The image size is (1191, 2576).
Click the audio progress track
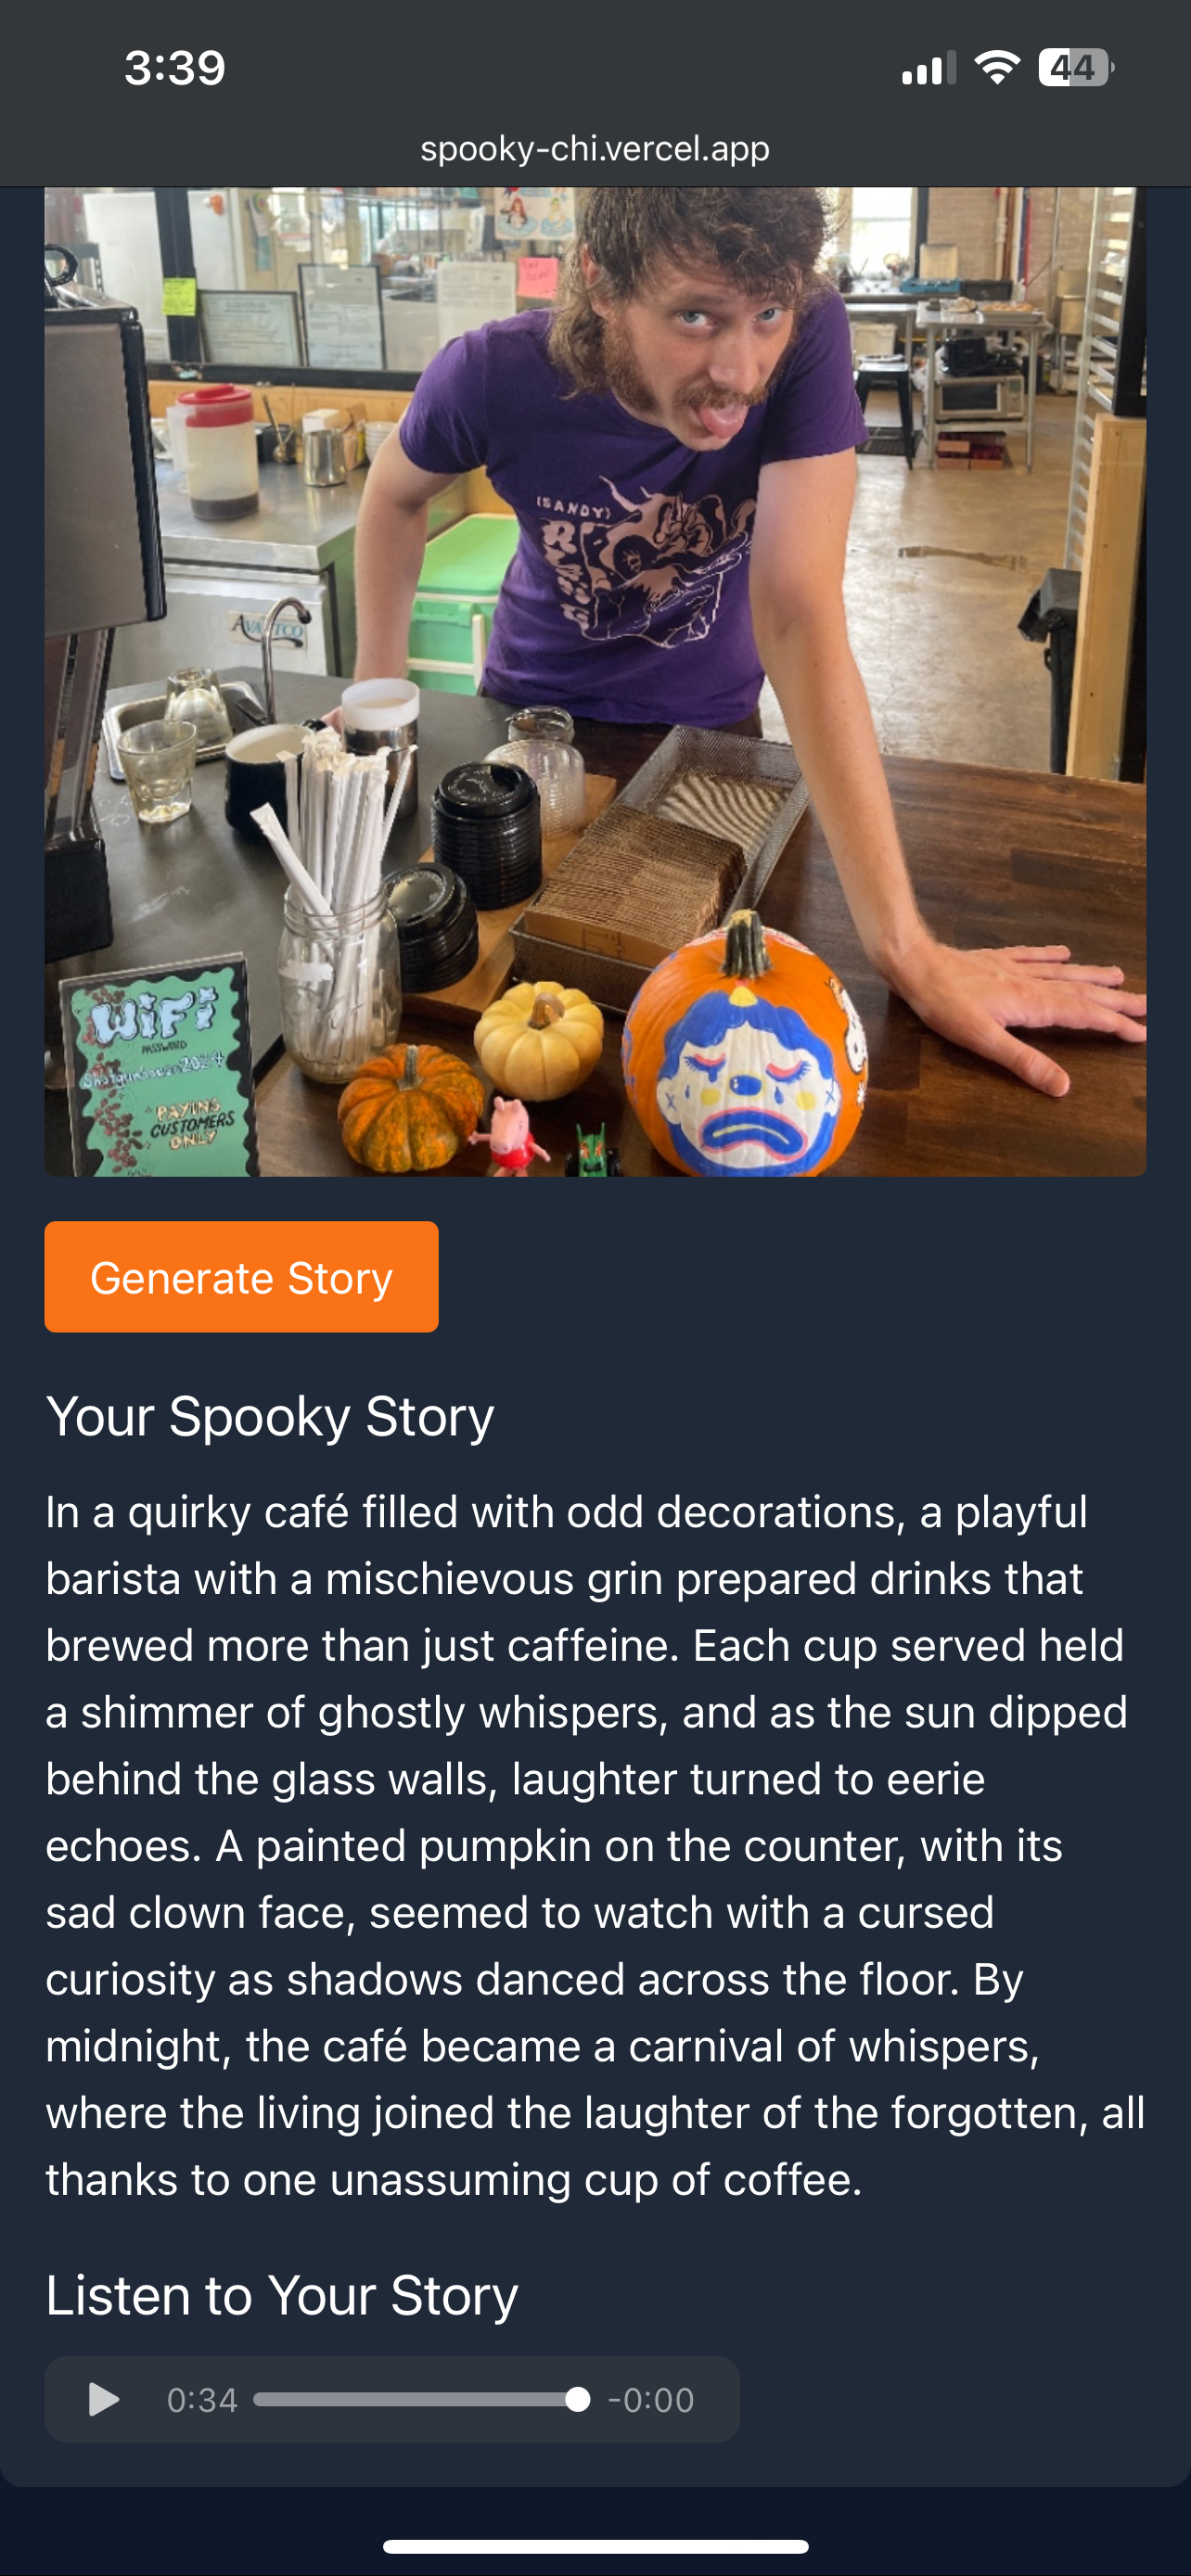point(421,2399)
